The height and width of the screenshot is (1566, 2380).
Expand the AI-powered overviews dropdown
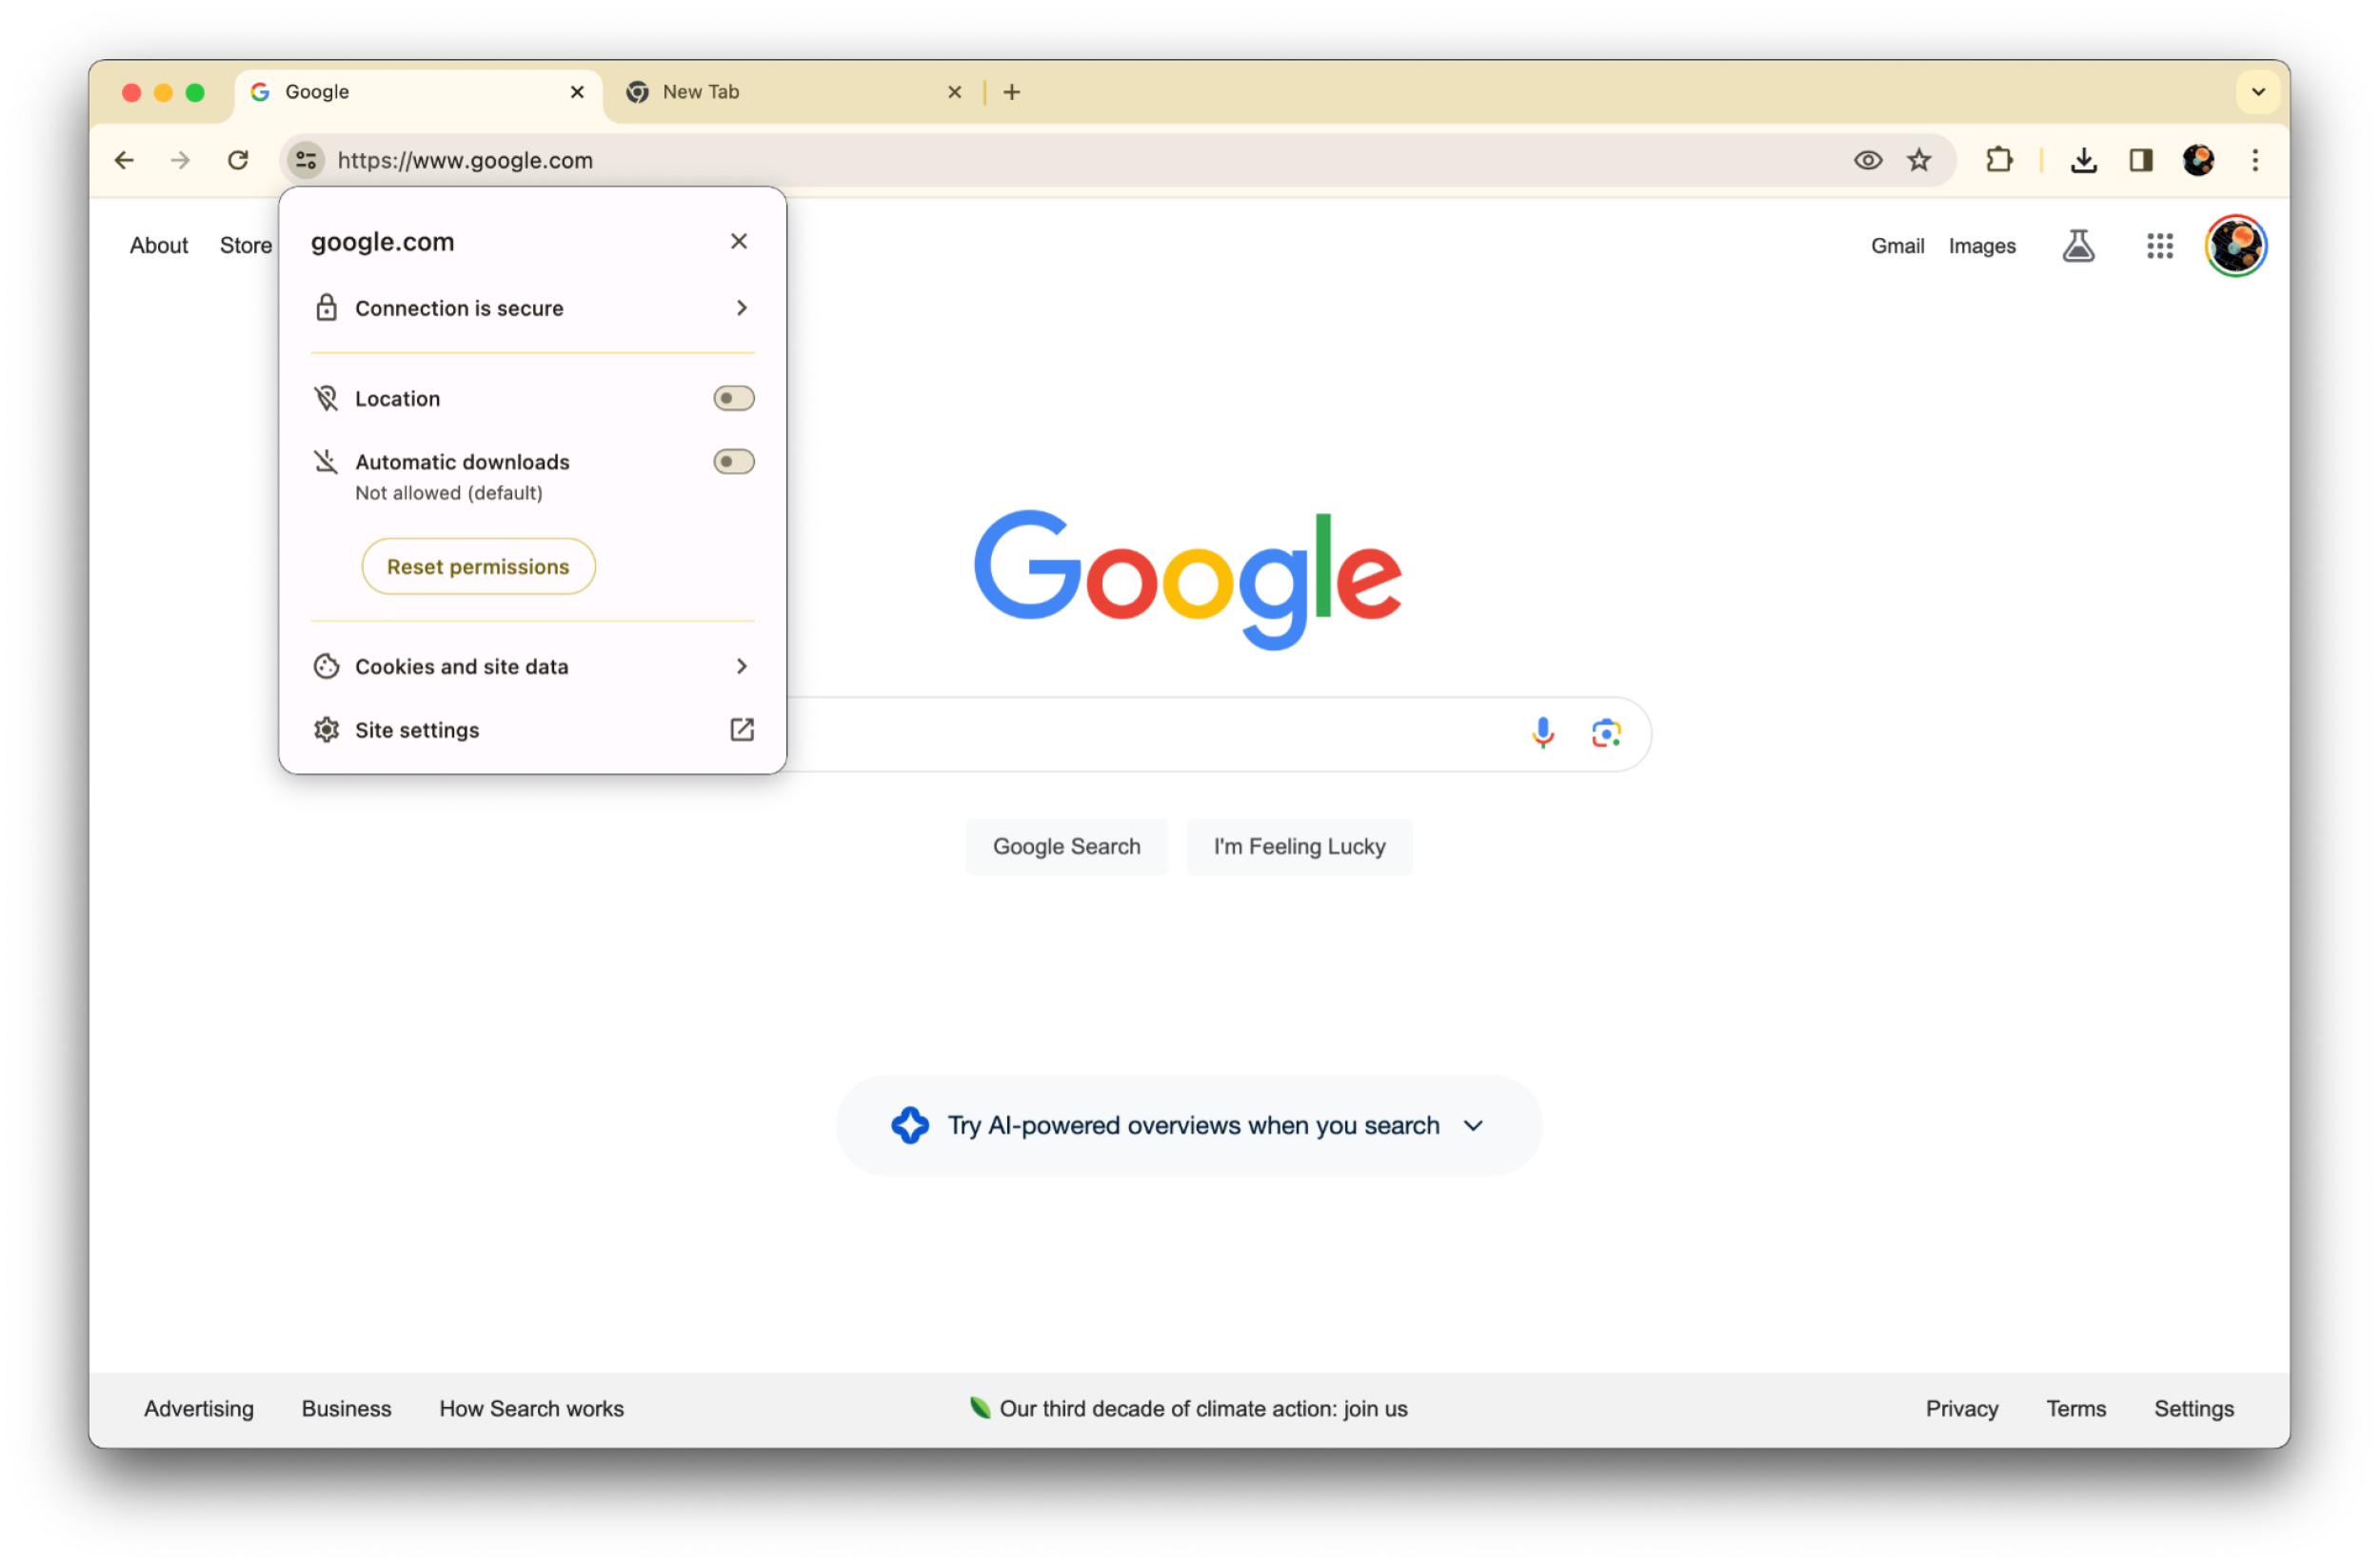[1475, 1125]
